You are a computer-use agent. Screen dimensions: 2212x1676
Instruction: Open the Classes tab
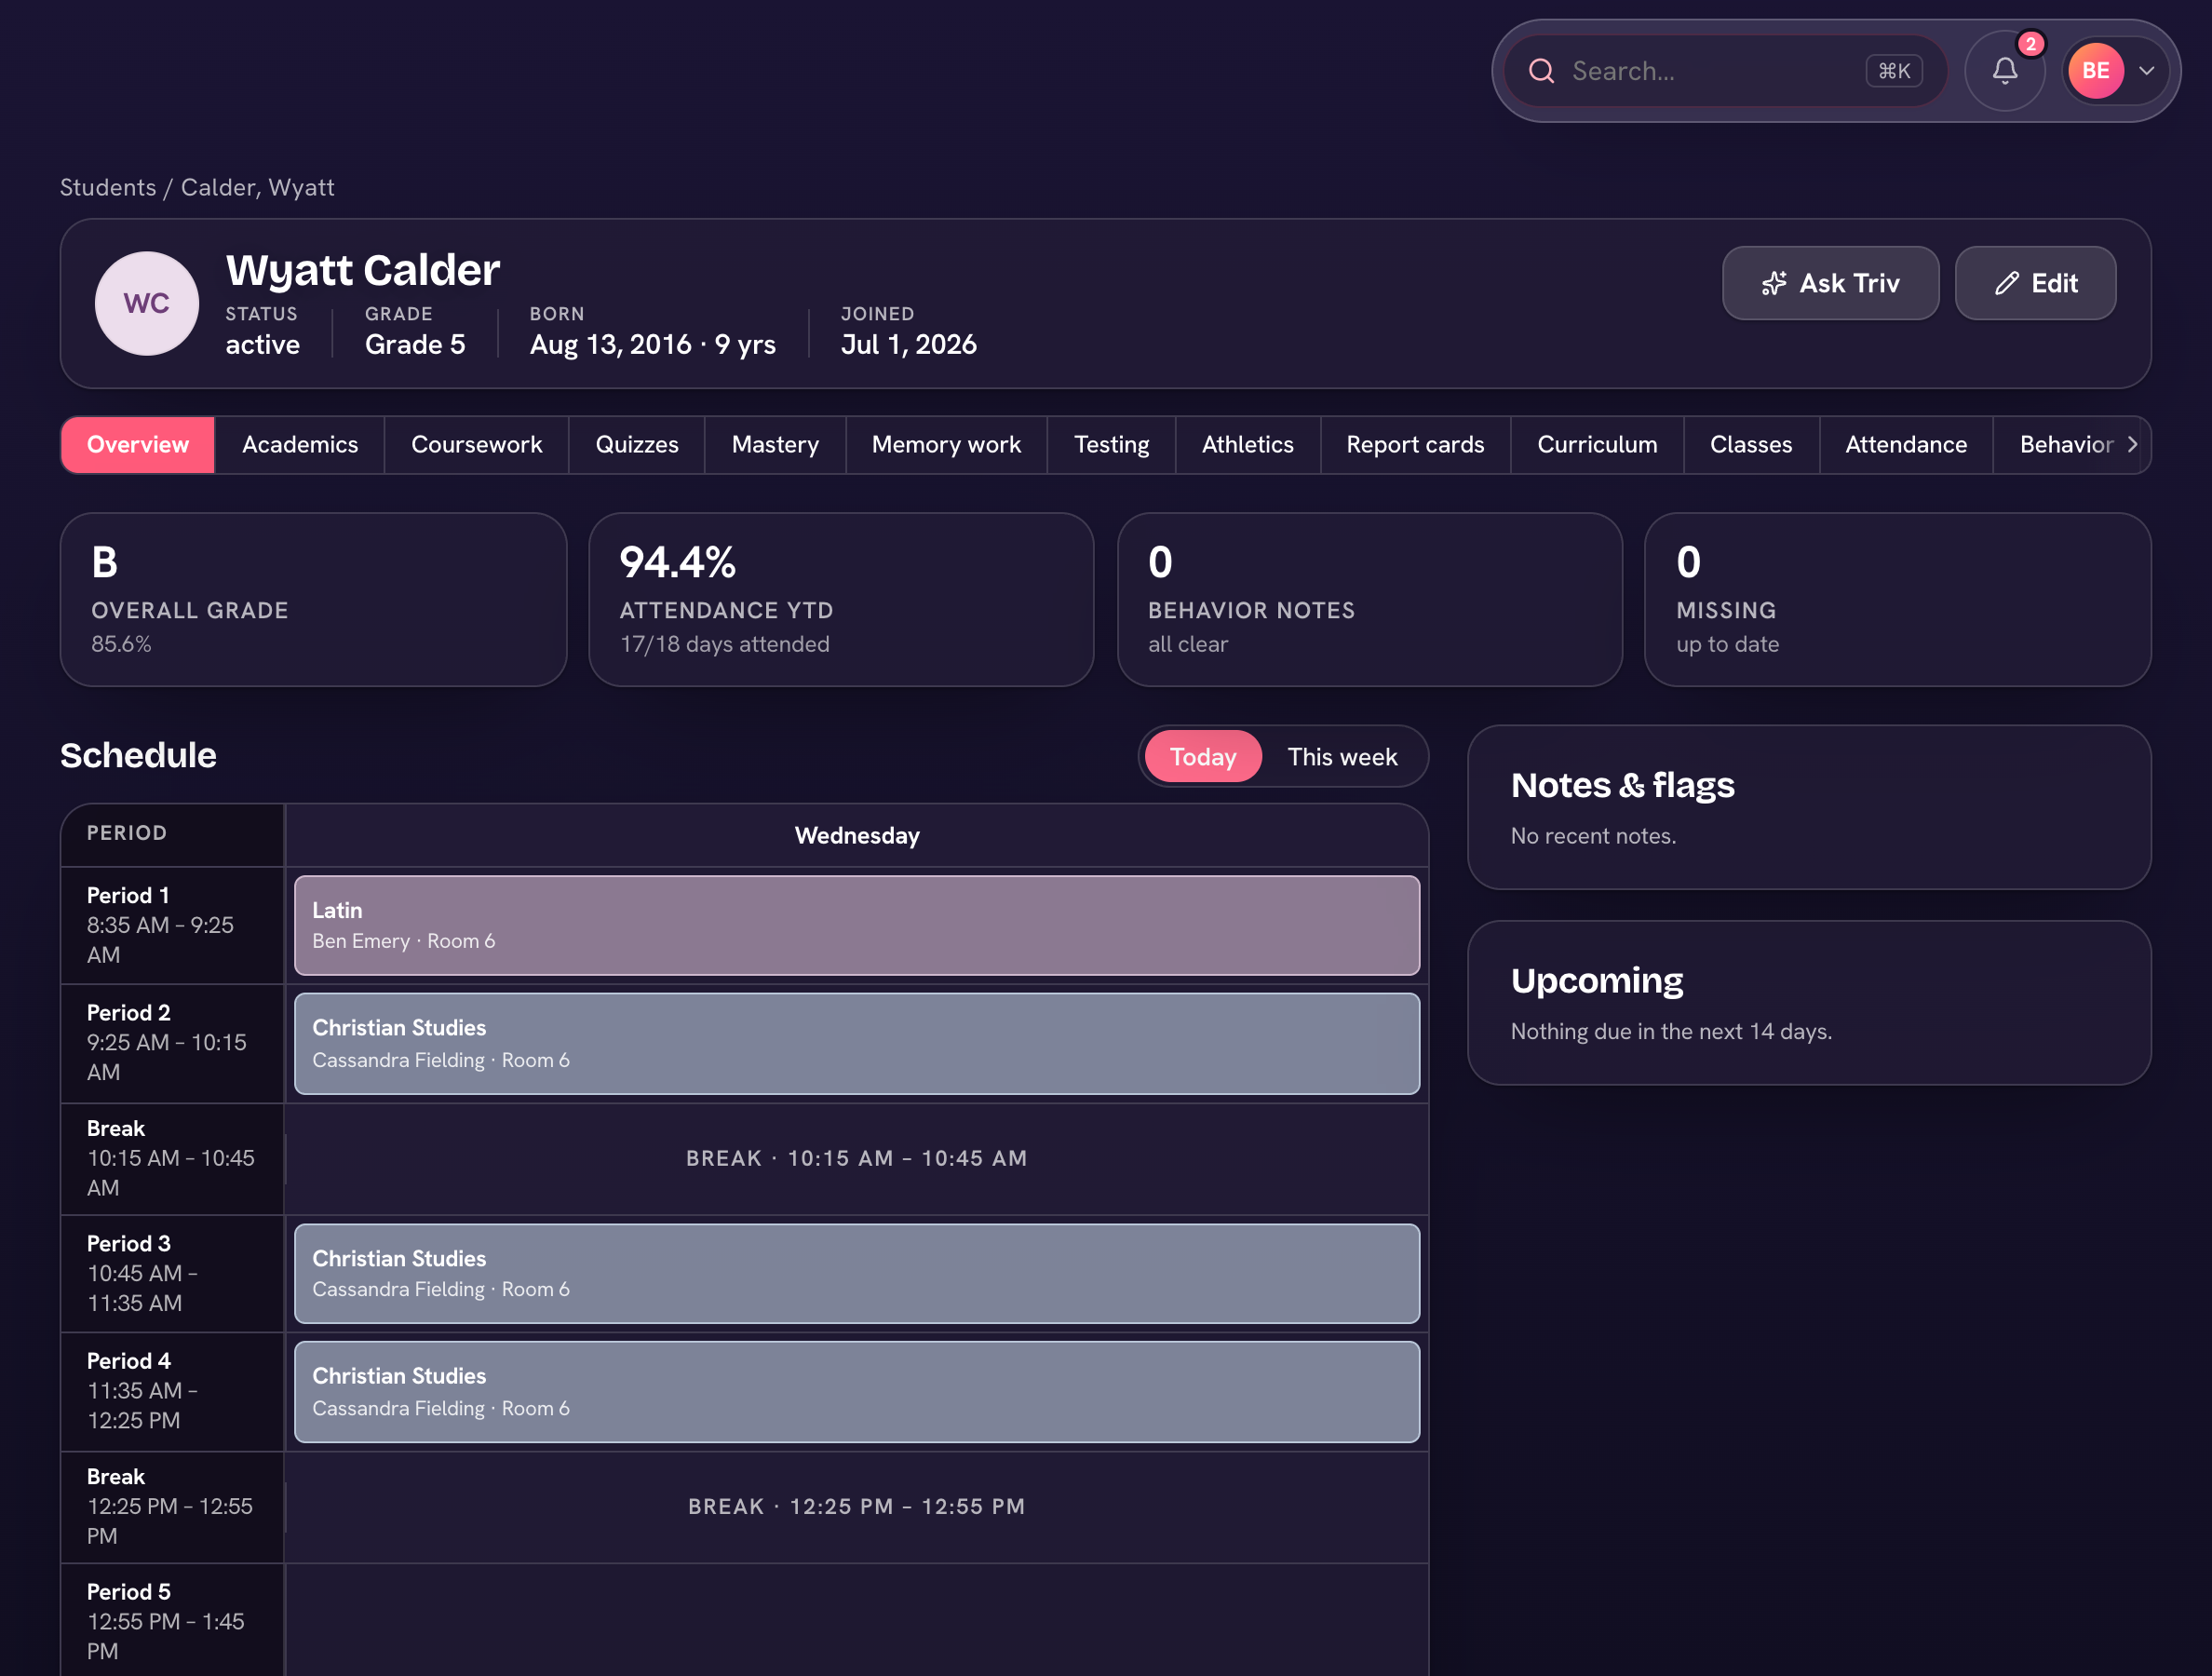click(x=1751, y=445)
